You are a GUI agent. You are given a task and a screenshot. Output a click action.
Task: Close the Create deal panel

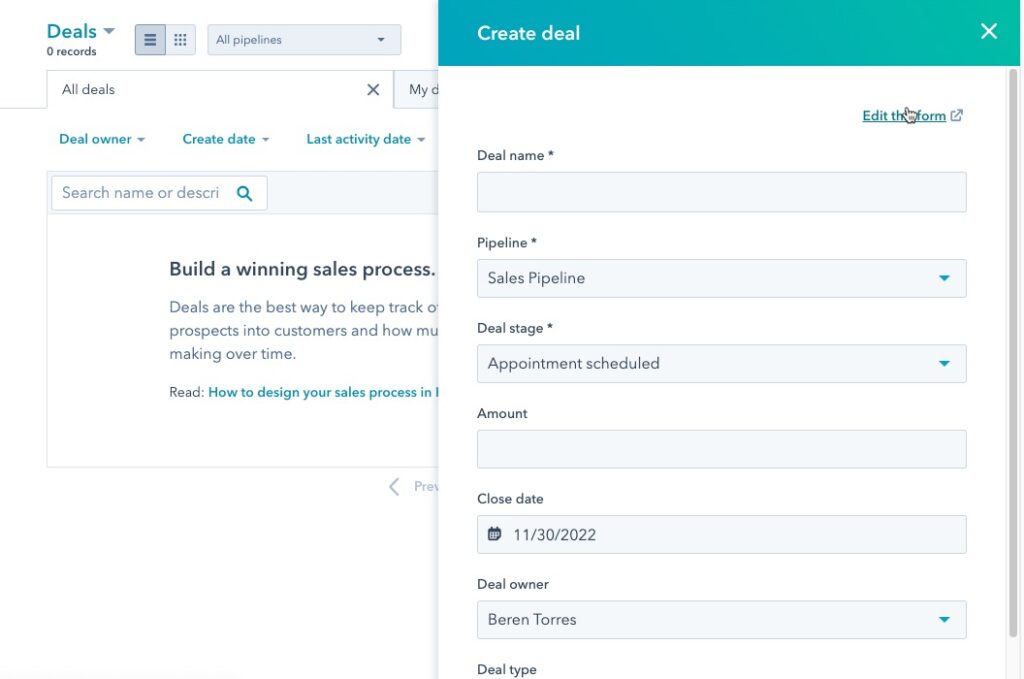coord(988,31)
